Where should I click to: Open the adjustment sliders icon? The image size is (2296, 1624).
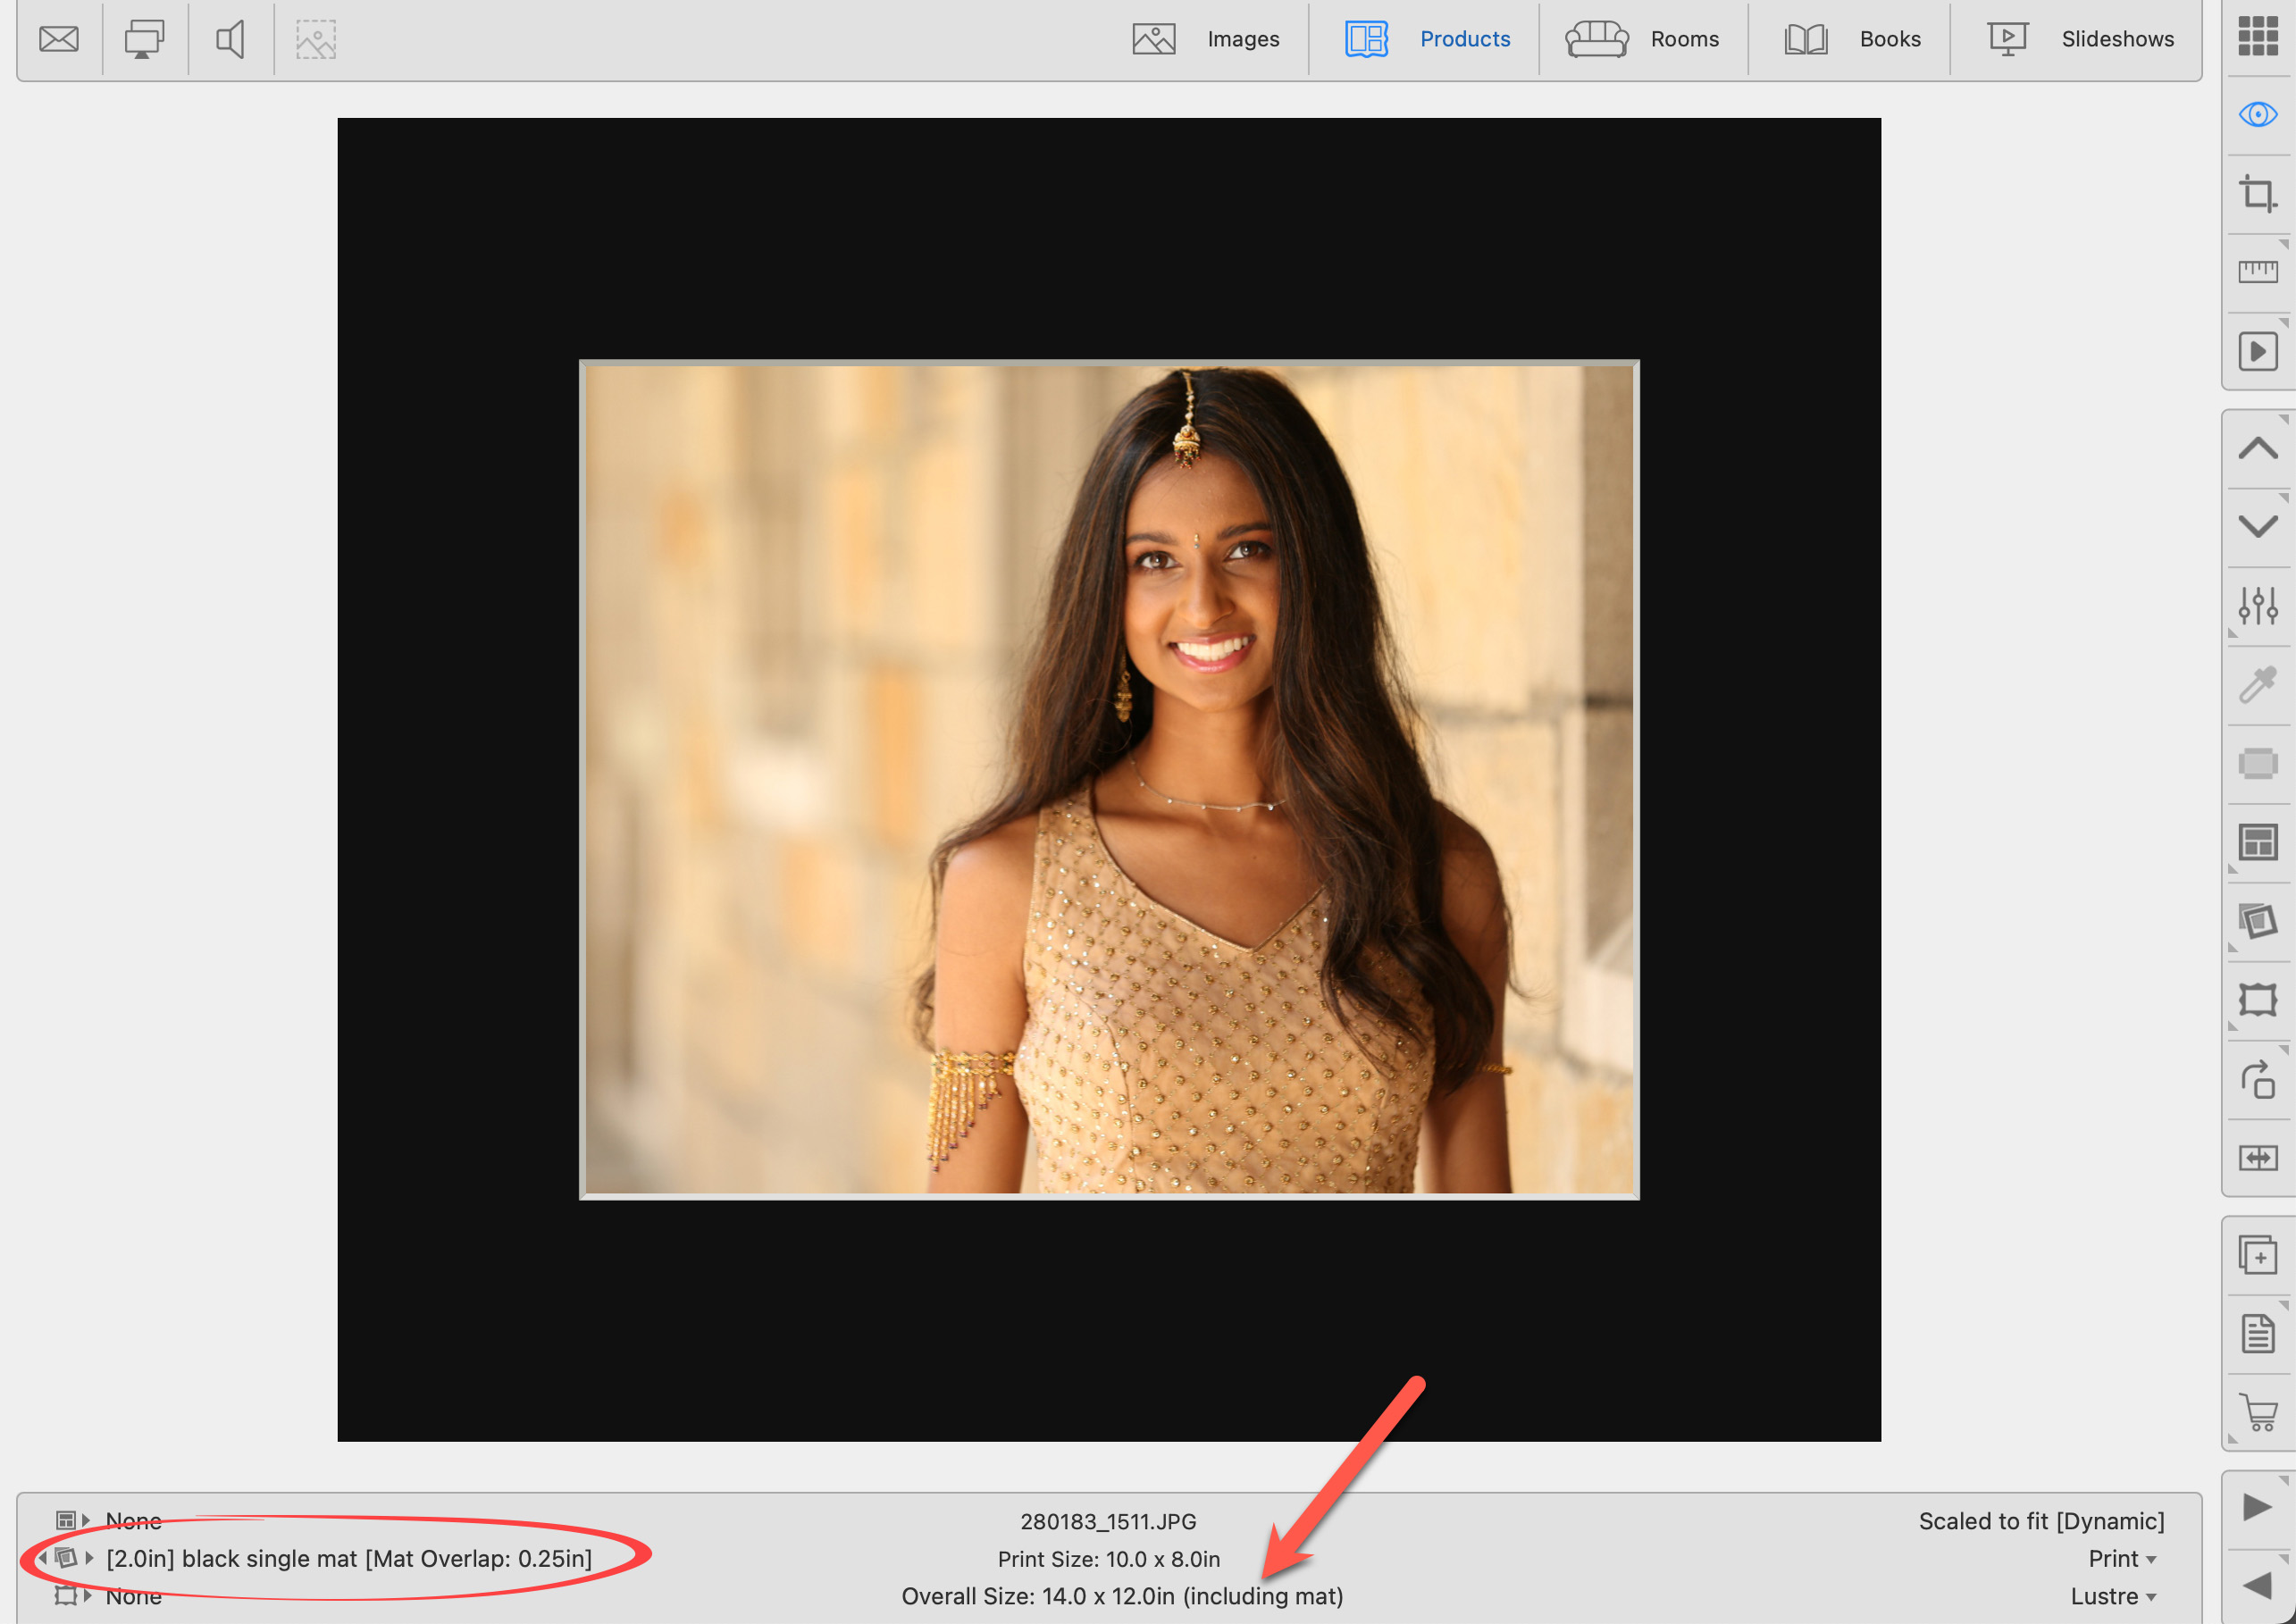pyautogui.click(x=2257, y=606)
